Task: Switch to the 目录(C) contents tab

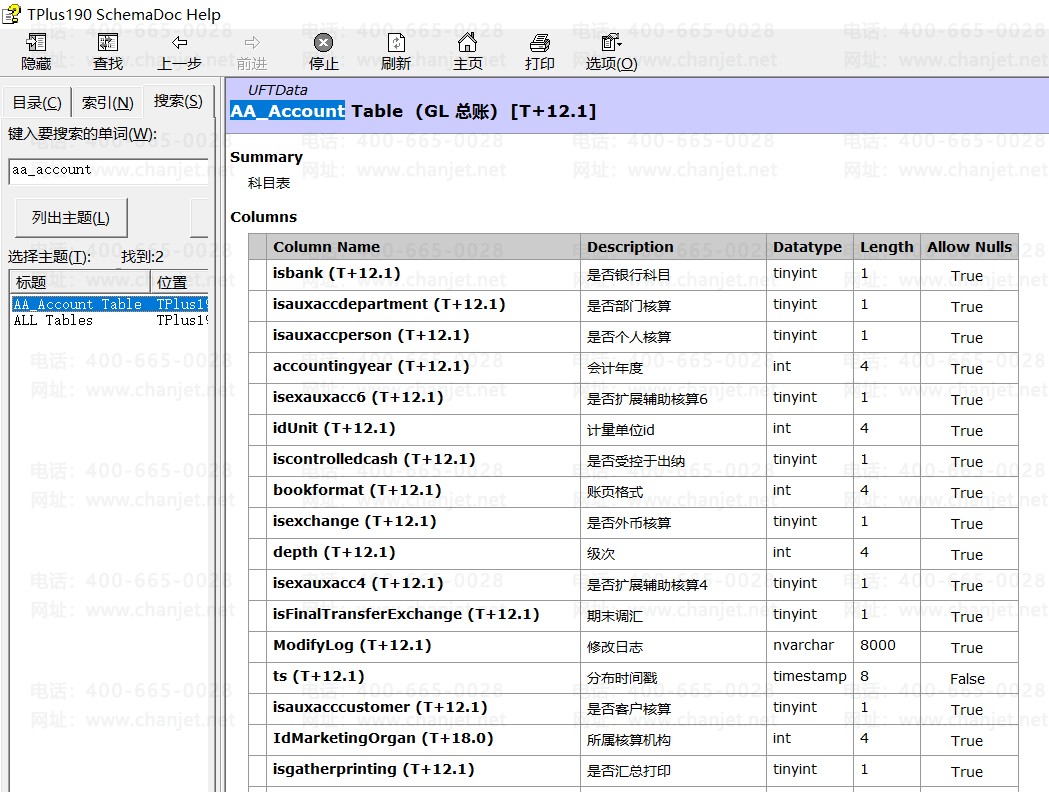Action: (x=37, y=102)
